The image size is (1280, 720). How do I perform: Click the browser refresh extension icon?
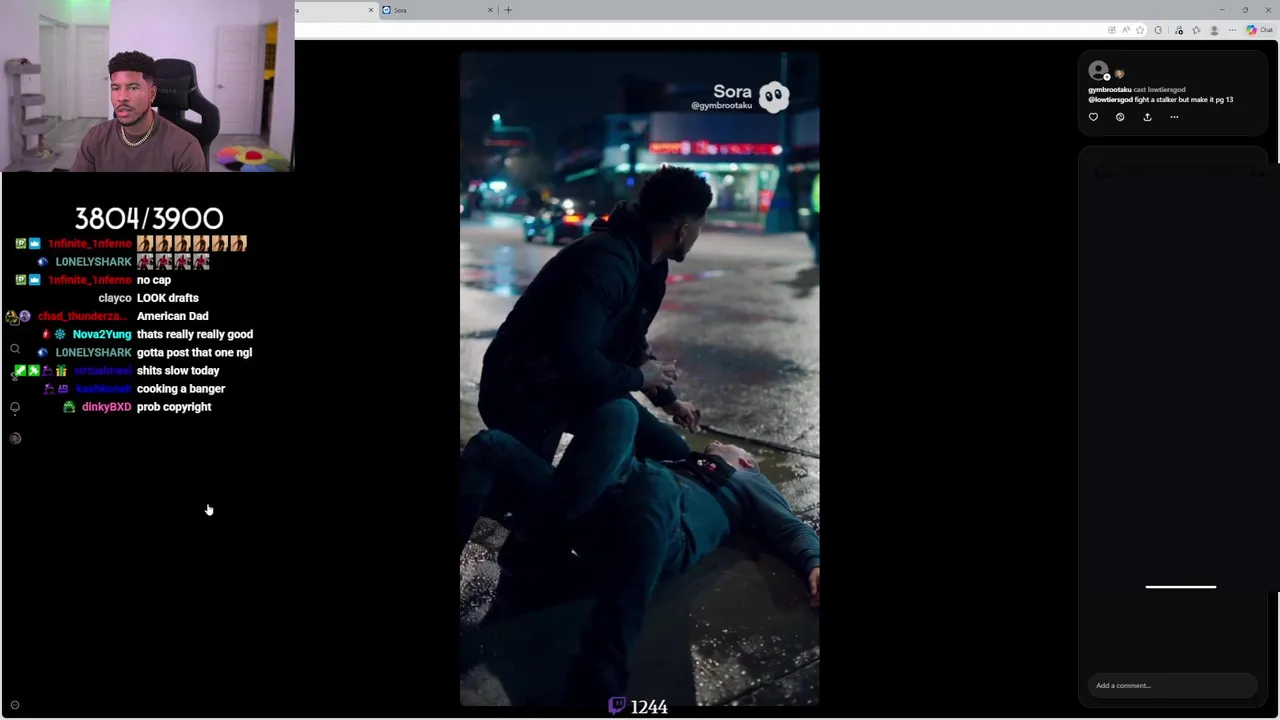[1158, 30]
